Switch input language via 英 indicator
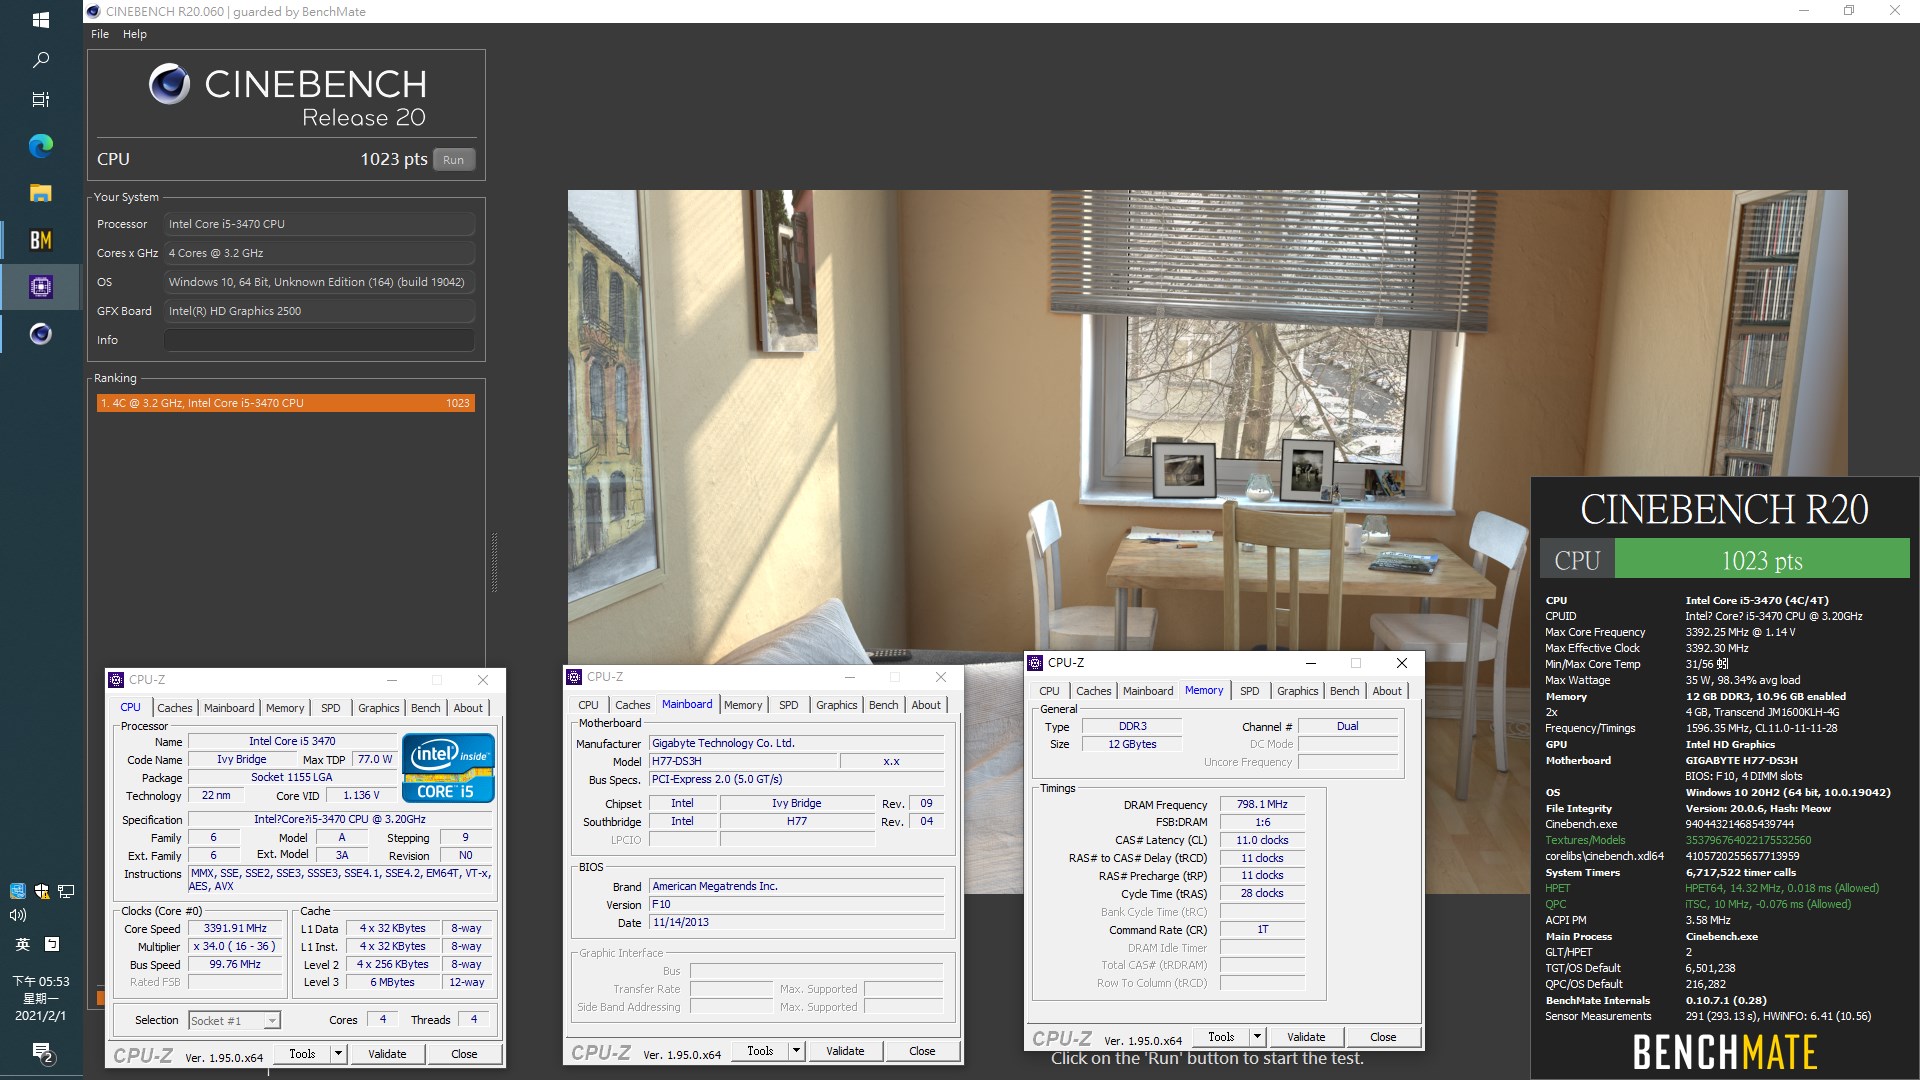Screen dimensions: 1920x1080 (x=22, y=944)
